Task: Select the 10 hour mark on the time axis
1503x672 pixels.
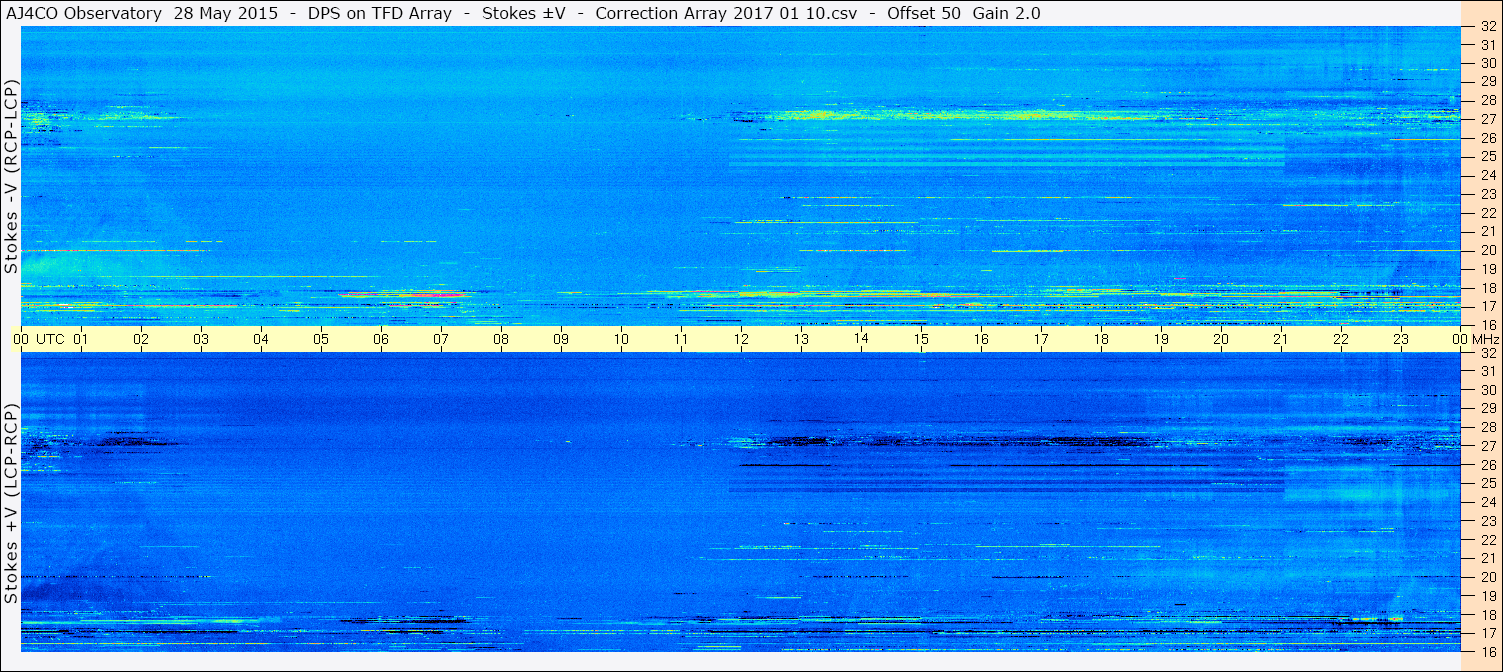Action: [621, 339]
